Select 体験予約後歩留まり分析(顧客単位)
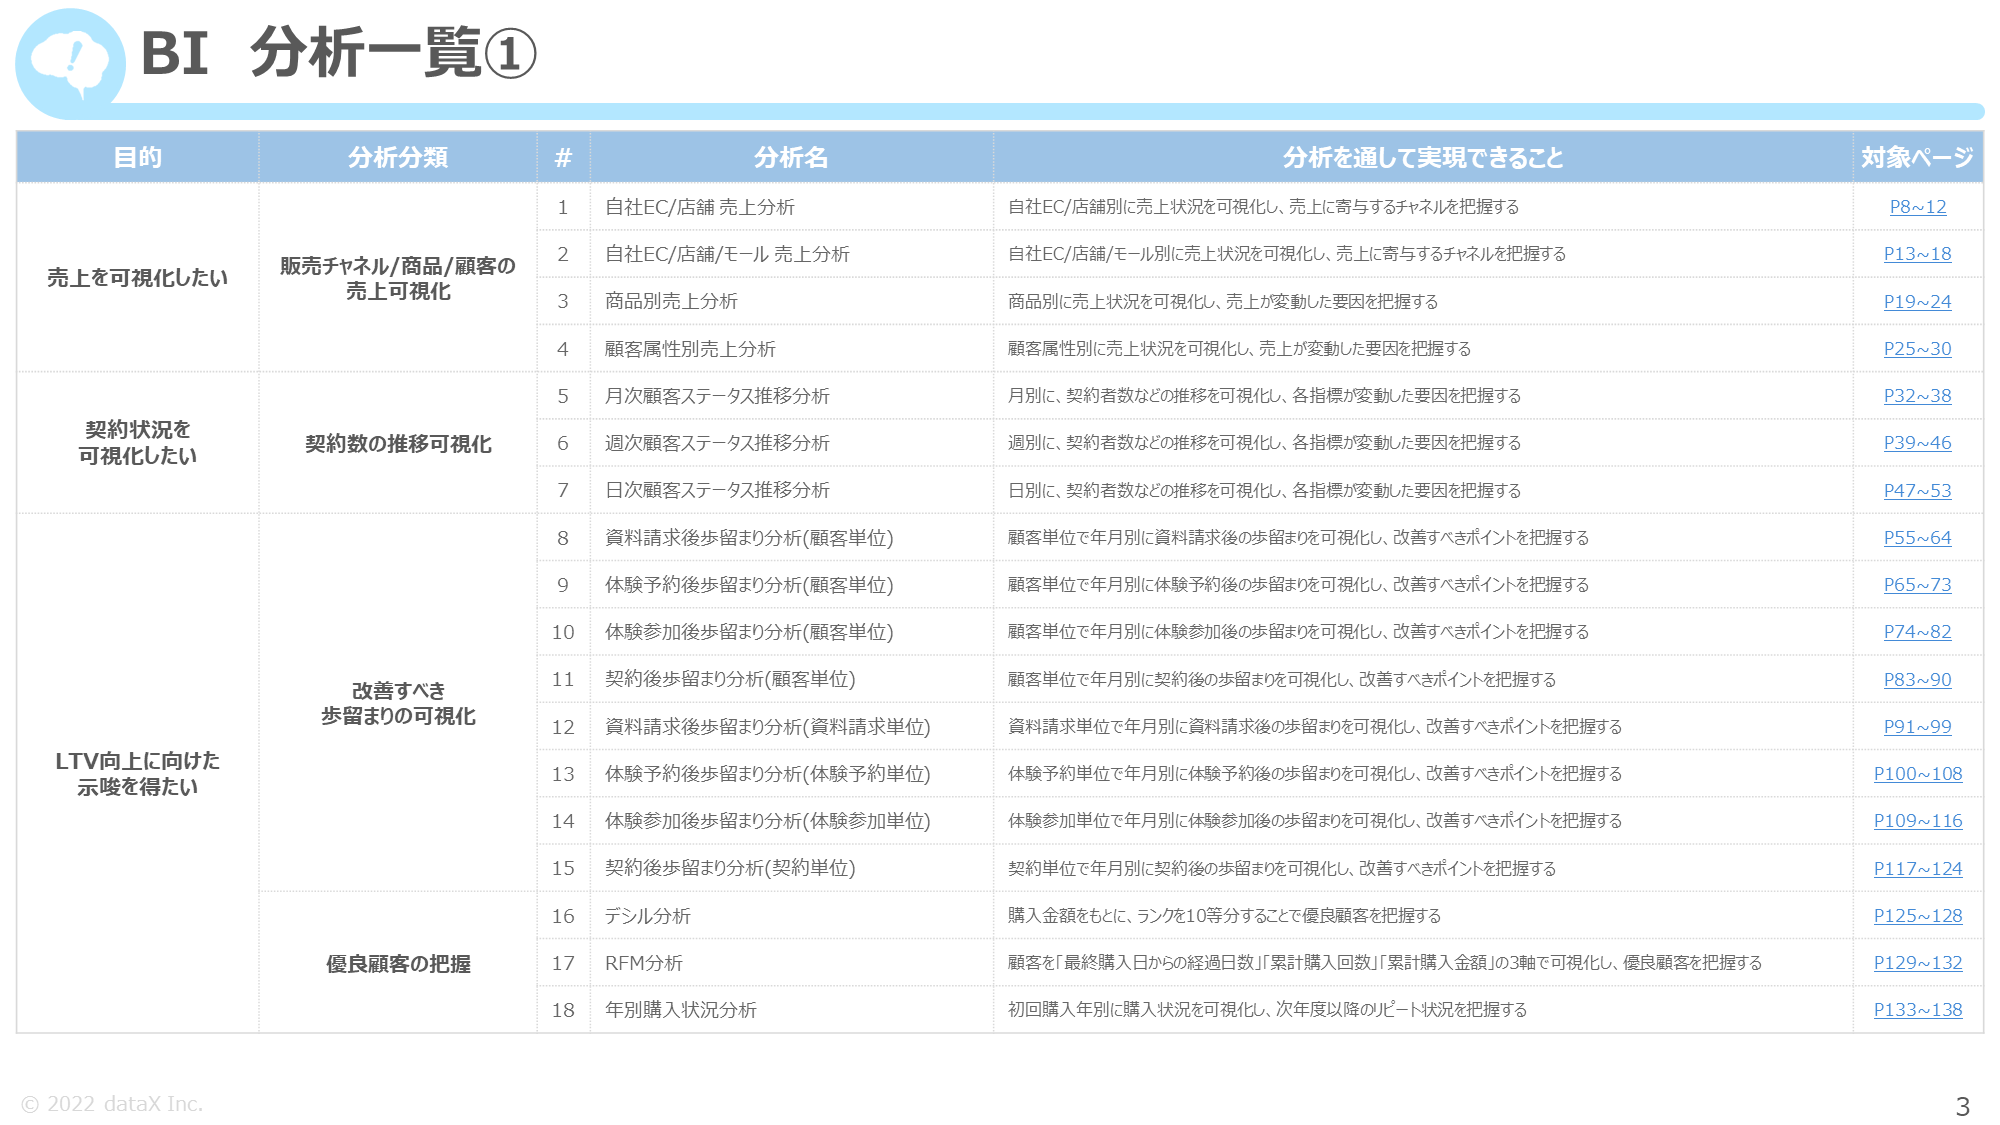2000x1125 pixels. [749, 585]
